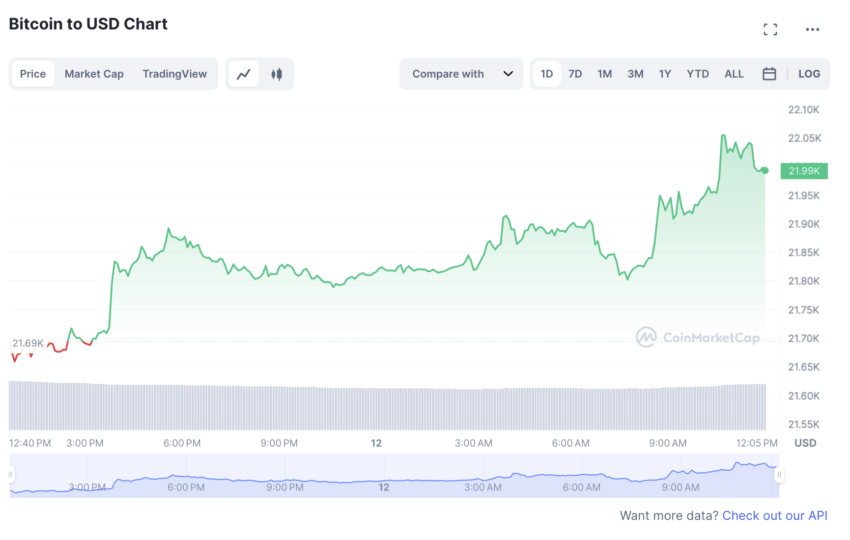Enter fullscreen chart mode

click(770, 29)
